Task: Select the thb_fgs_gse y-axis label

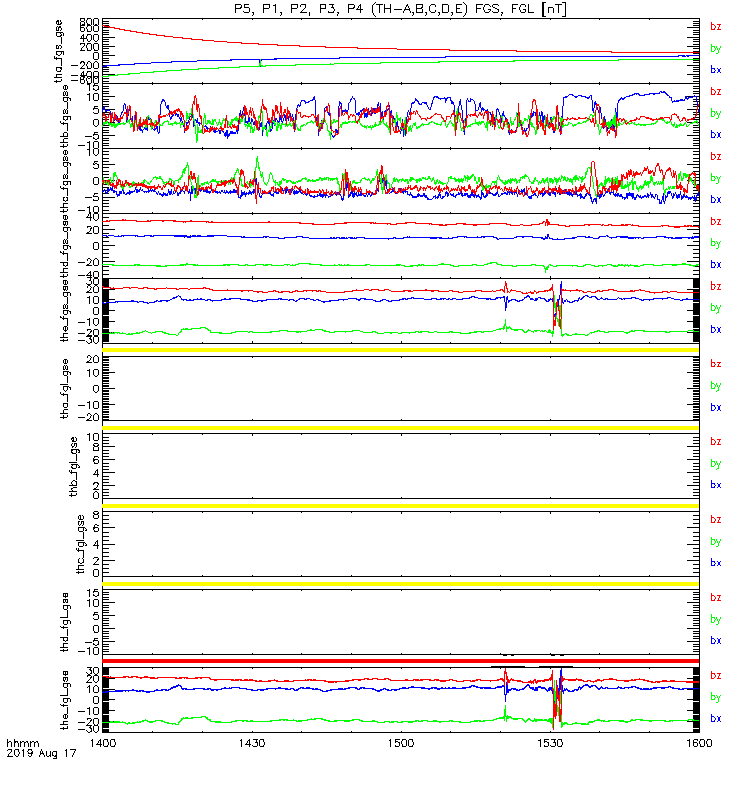Action: coord(65,116)
